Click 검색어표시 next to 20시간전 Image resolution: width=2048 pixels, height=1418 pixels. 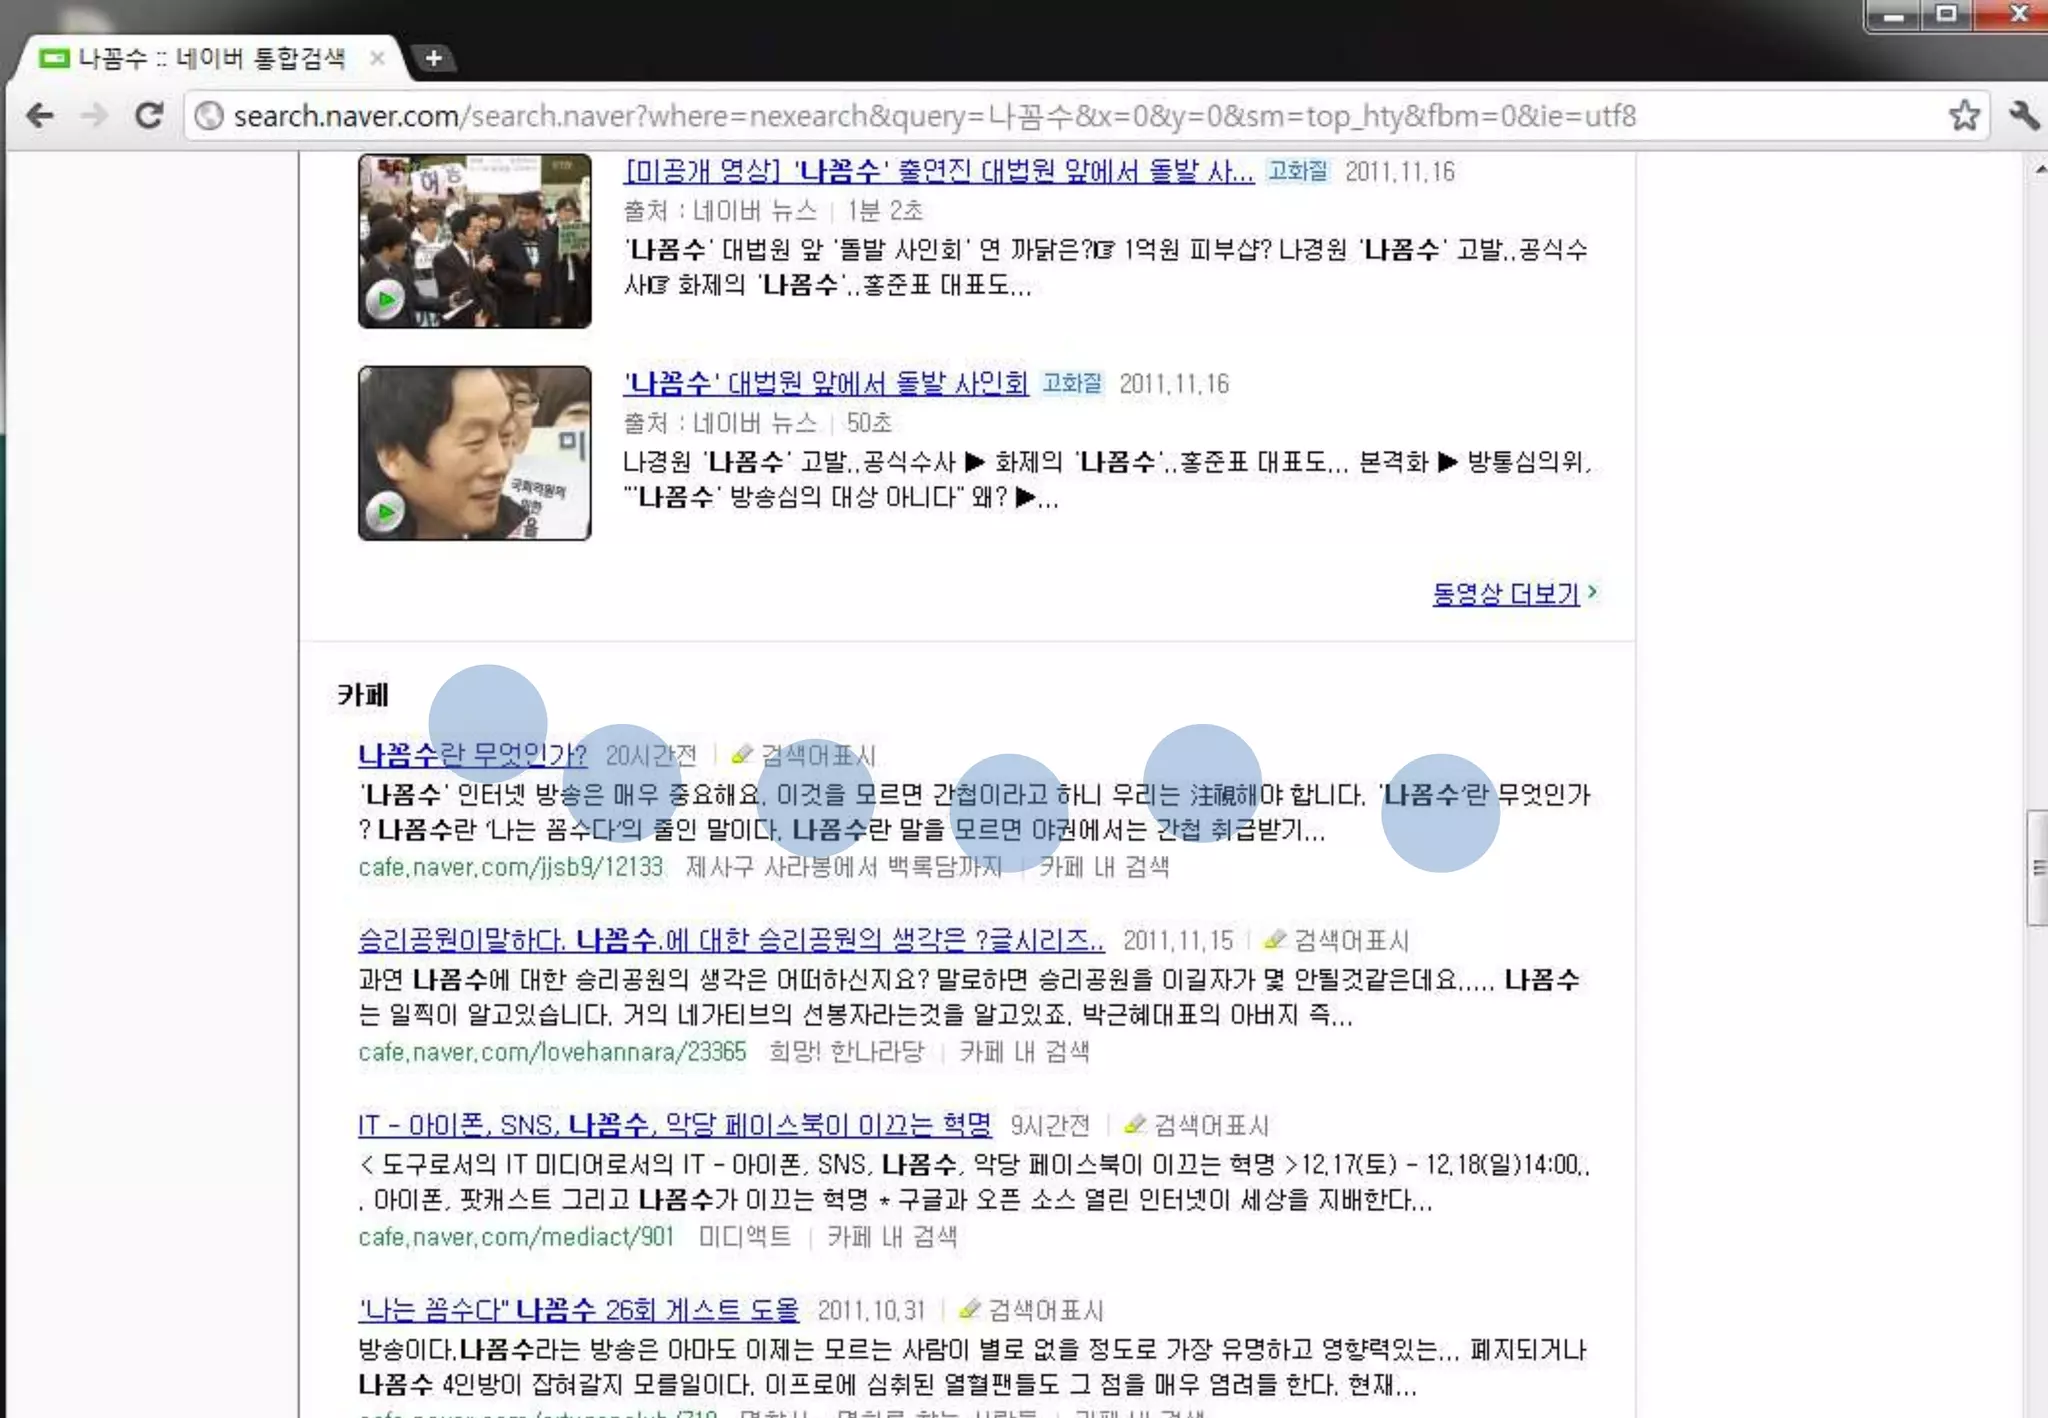point(816,756)
